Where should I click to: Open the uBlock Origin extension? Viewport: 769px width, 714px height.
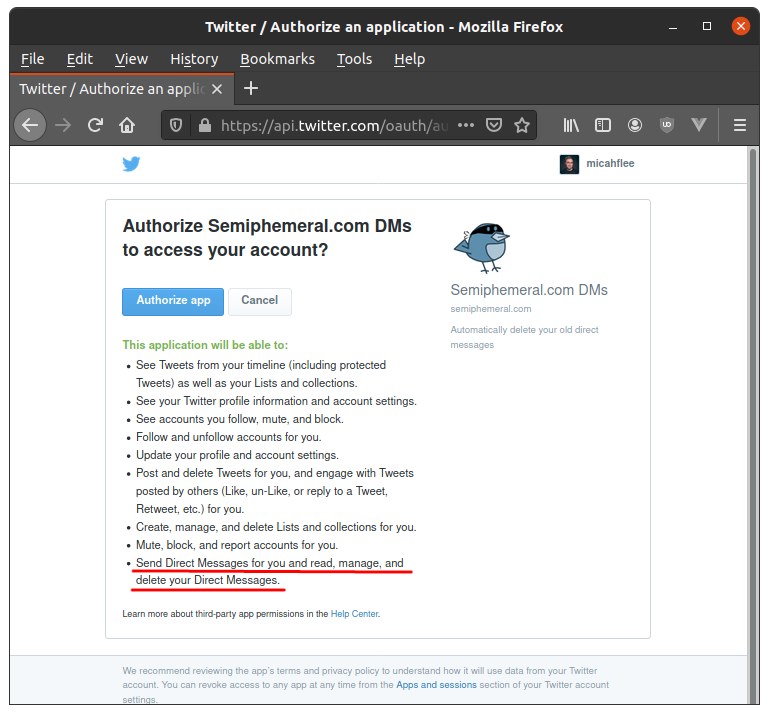coord(667,125)
